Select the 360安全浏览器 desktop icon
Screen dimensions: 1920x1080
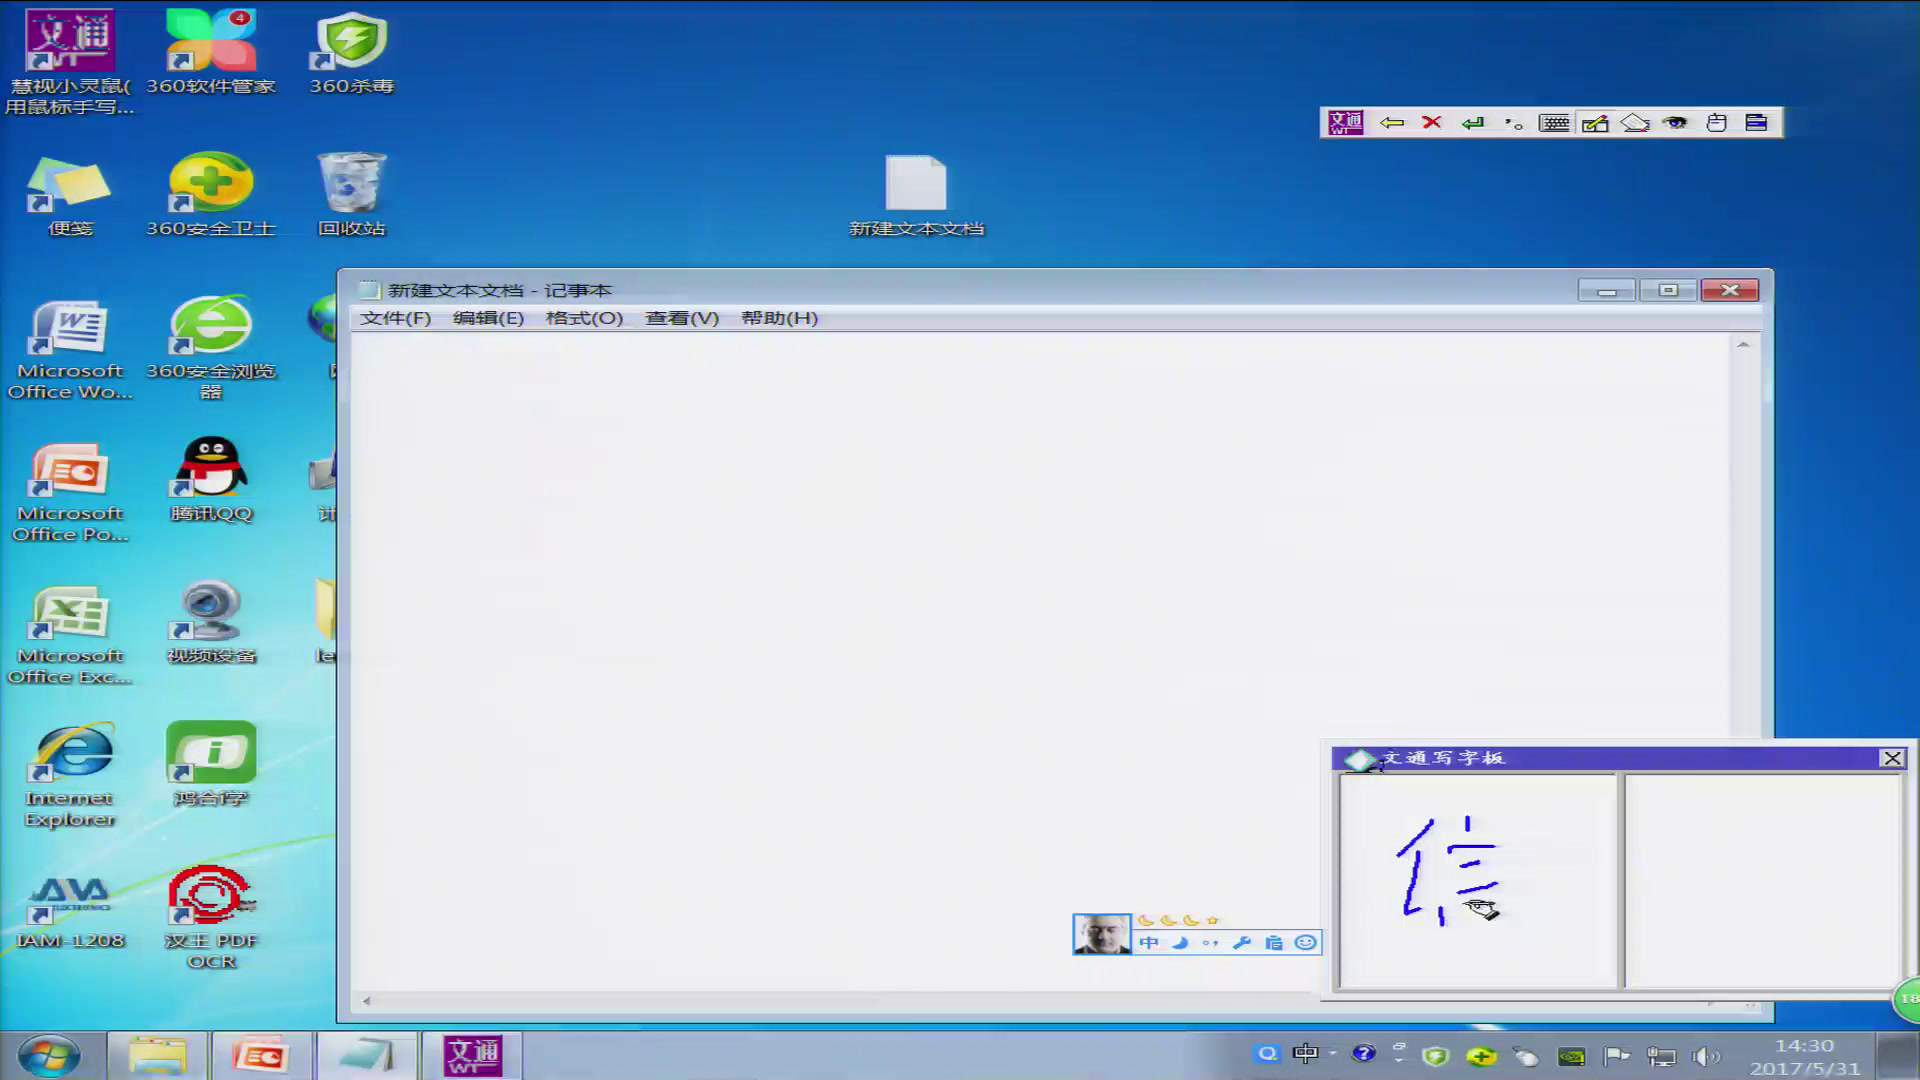pos(211,348)
